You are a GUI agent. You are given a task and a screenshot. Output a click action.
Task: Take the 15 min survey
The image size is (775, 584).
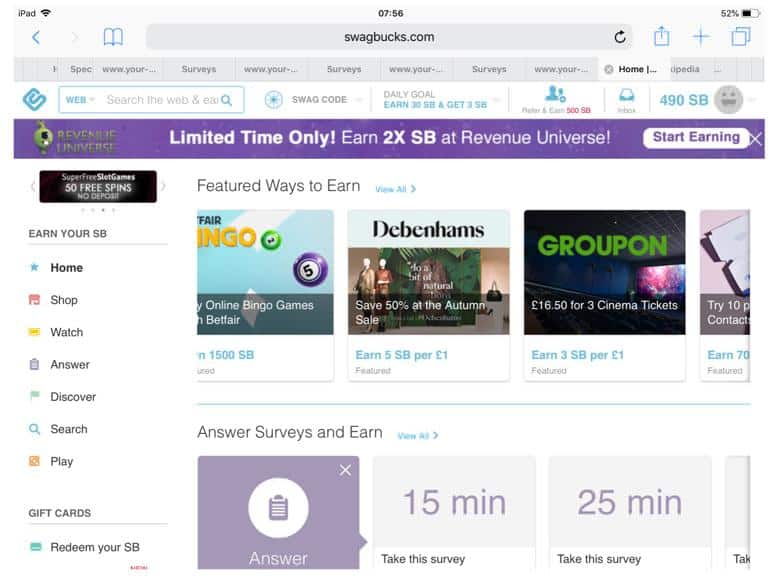coord(454,512)
